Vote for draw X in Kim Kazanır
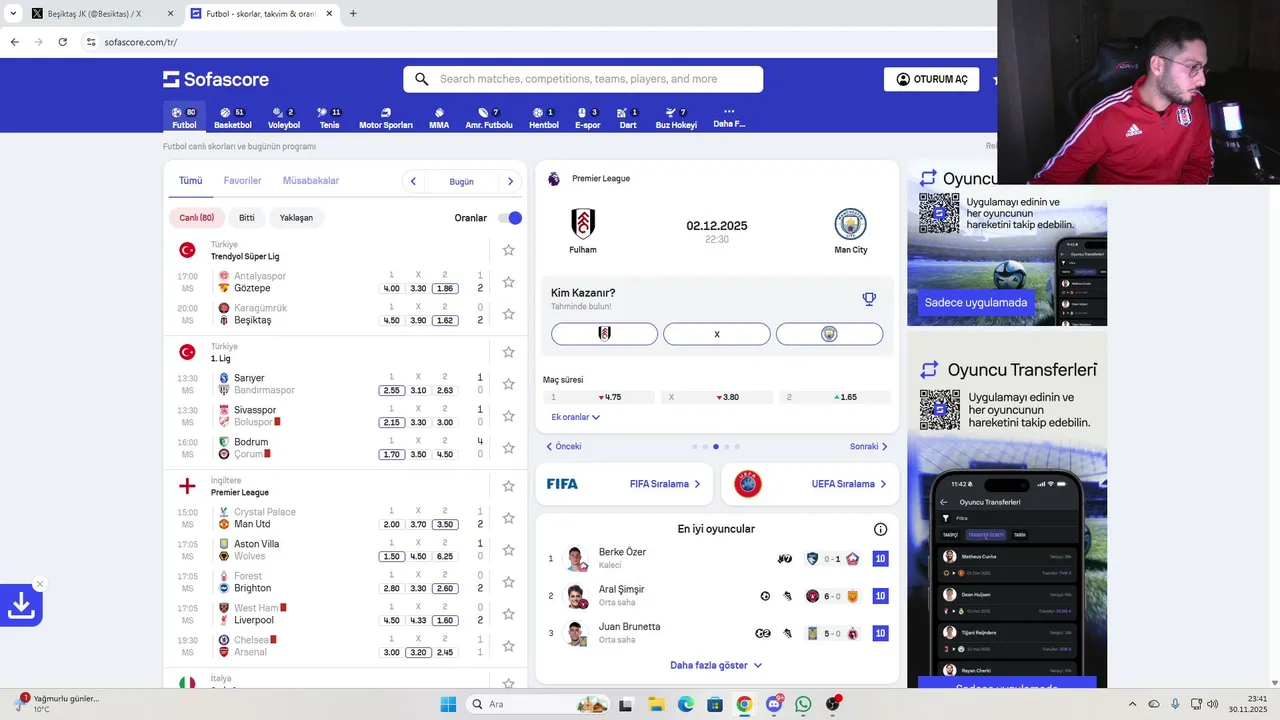This screenshot has width=1280, height=720. (717, 334)
